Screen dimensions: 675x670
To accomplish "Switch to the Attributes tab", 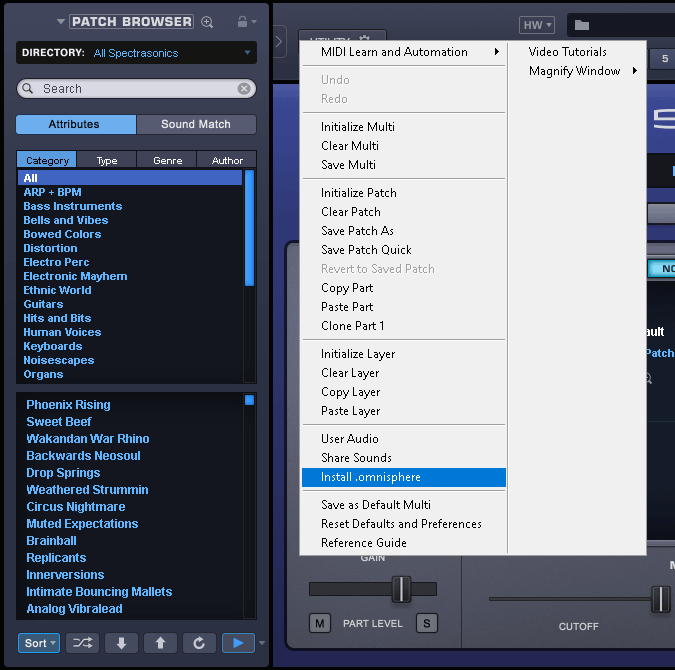I will (x=76, y=124).
